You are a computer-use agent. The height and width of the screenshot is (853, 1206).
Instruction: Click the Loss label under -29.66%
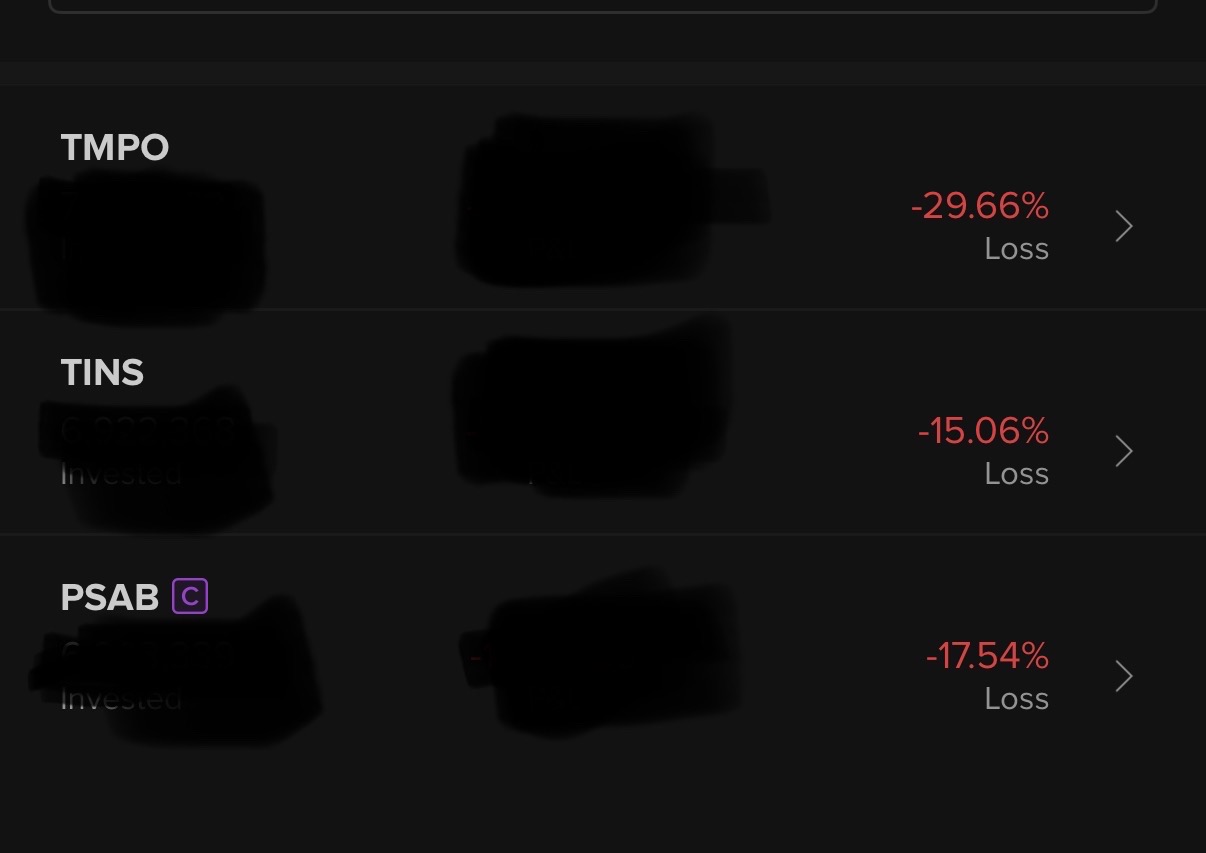click(1016, 249)
